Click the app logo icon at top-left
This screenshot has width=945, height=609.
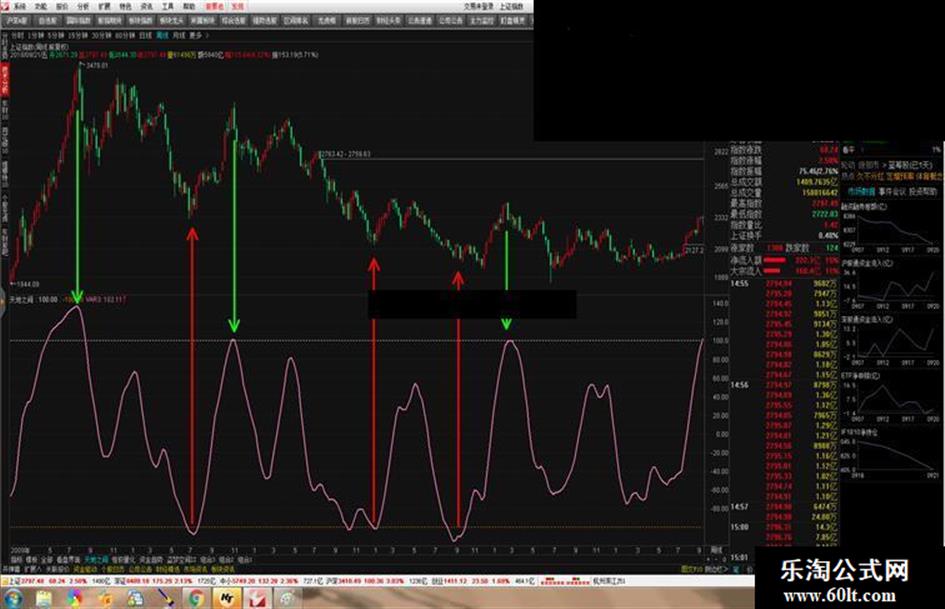(5, 6)
